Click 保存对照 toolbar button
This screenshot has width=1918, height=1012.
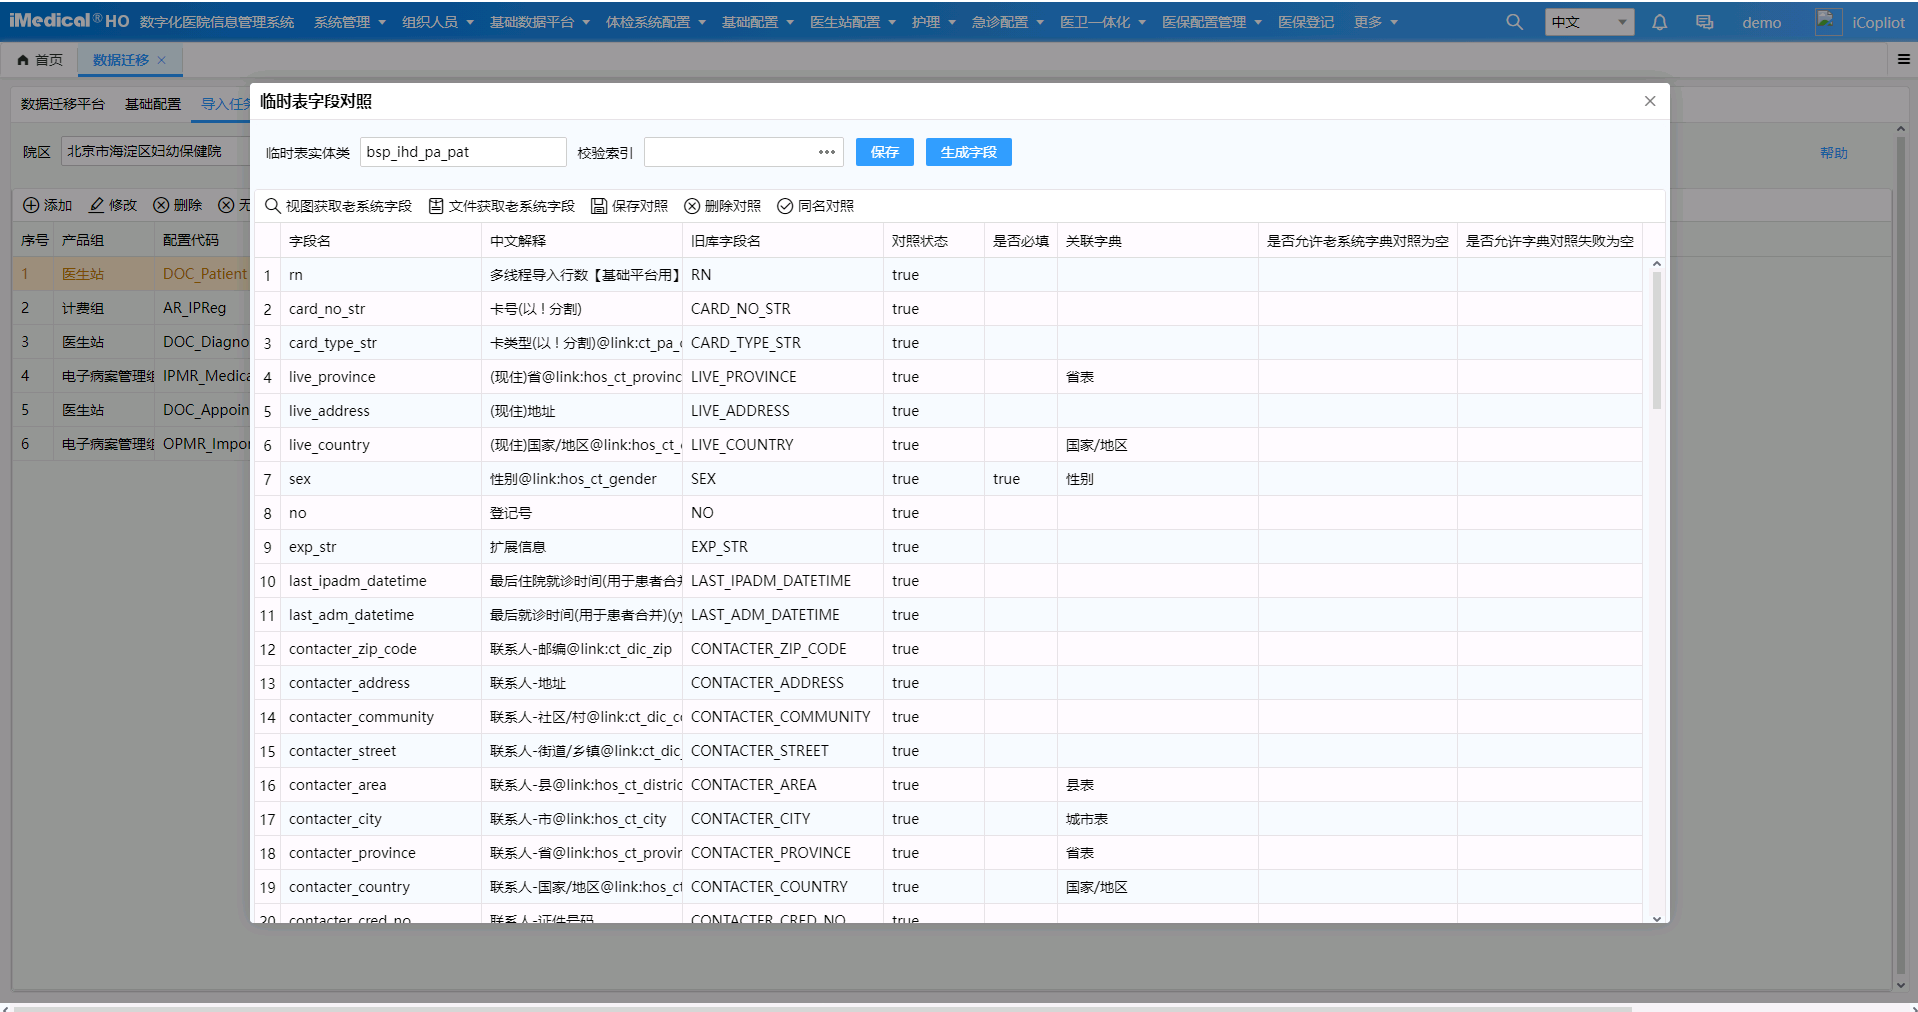[x=629, y=206]
